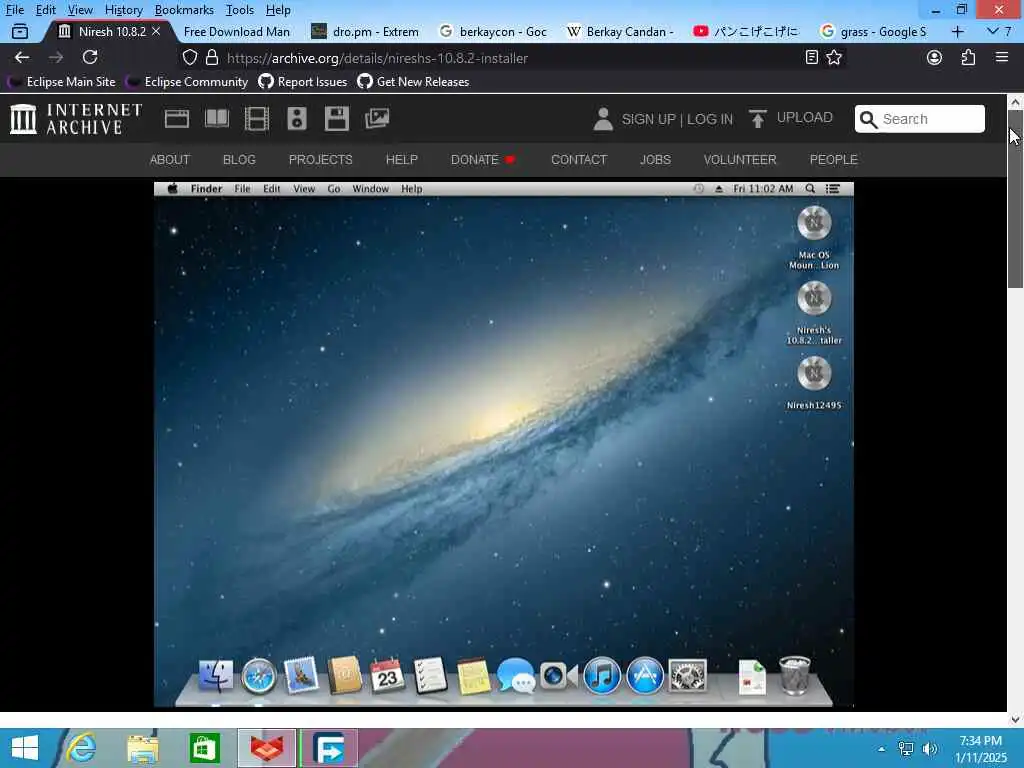Image resolution: width=1024 pixels, height=768 pixels.
Task: Open the Web media type icon
Action: 176,119
